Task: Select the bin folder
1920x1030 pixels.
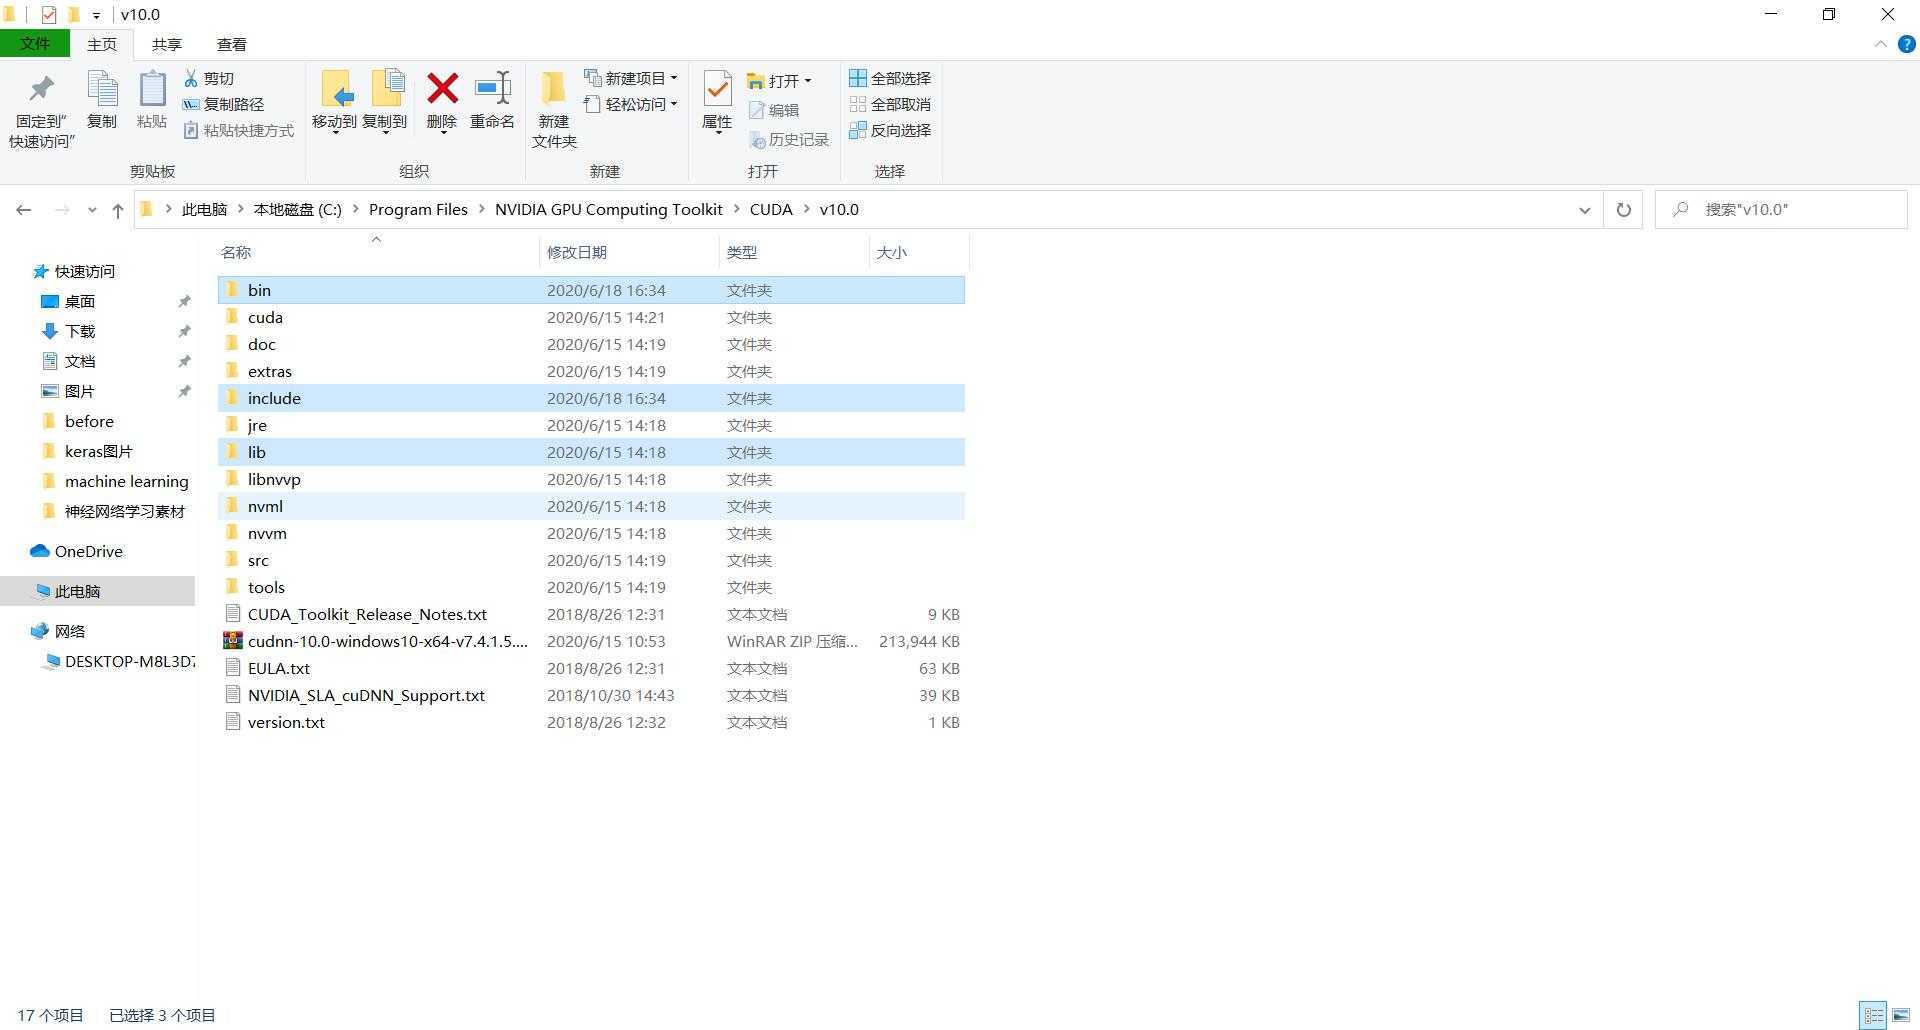Action: click(591, 290)
